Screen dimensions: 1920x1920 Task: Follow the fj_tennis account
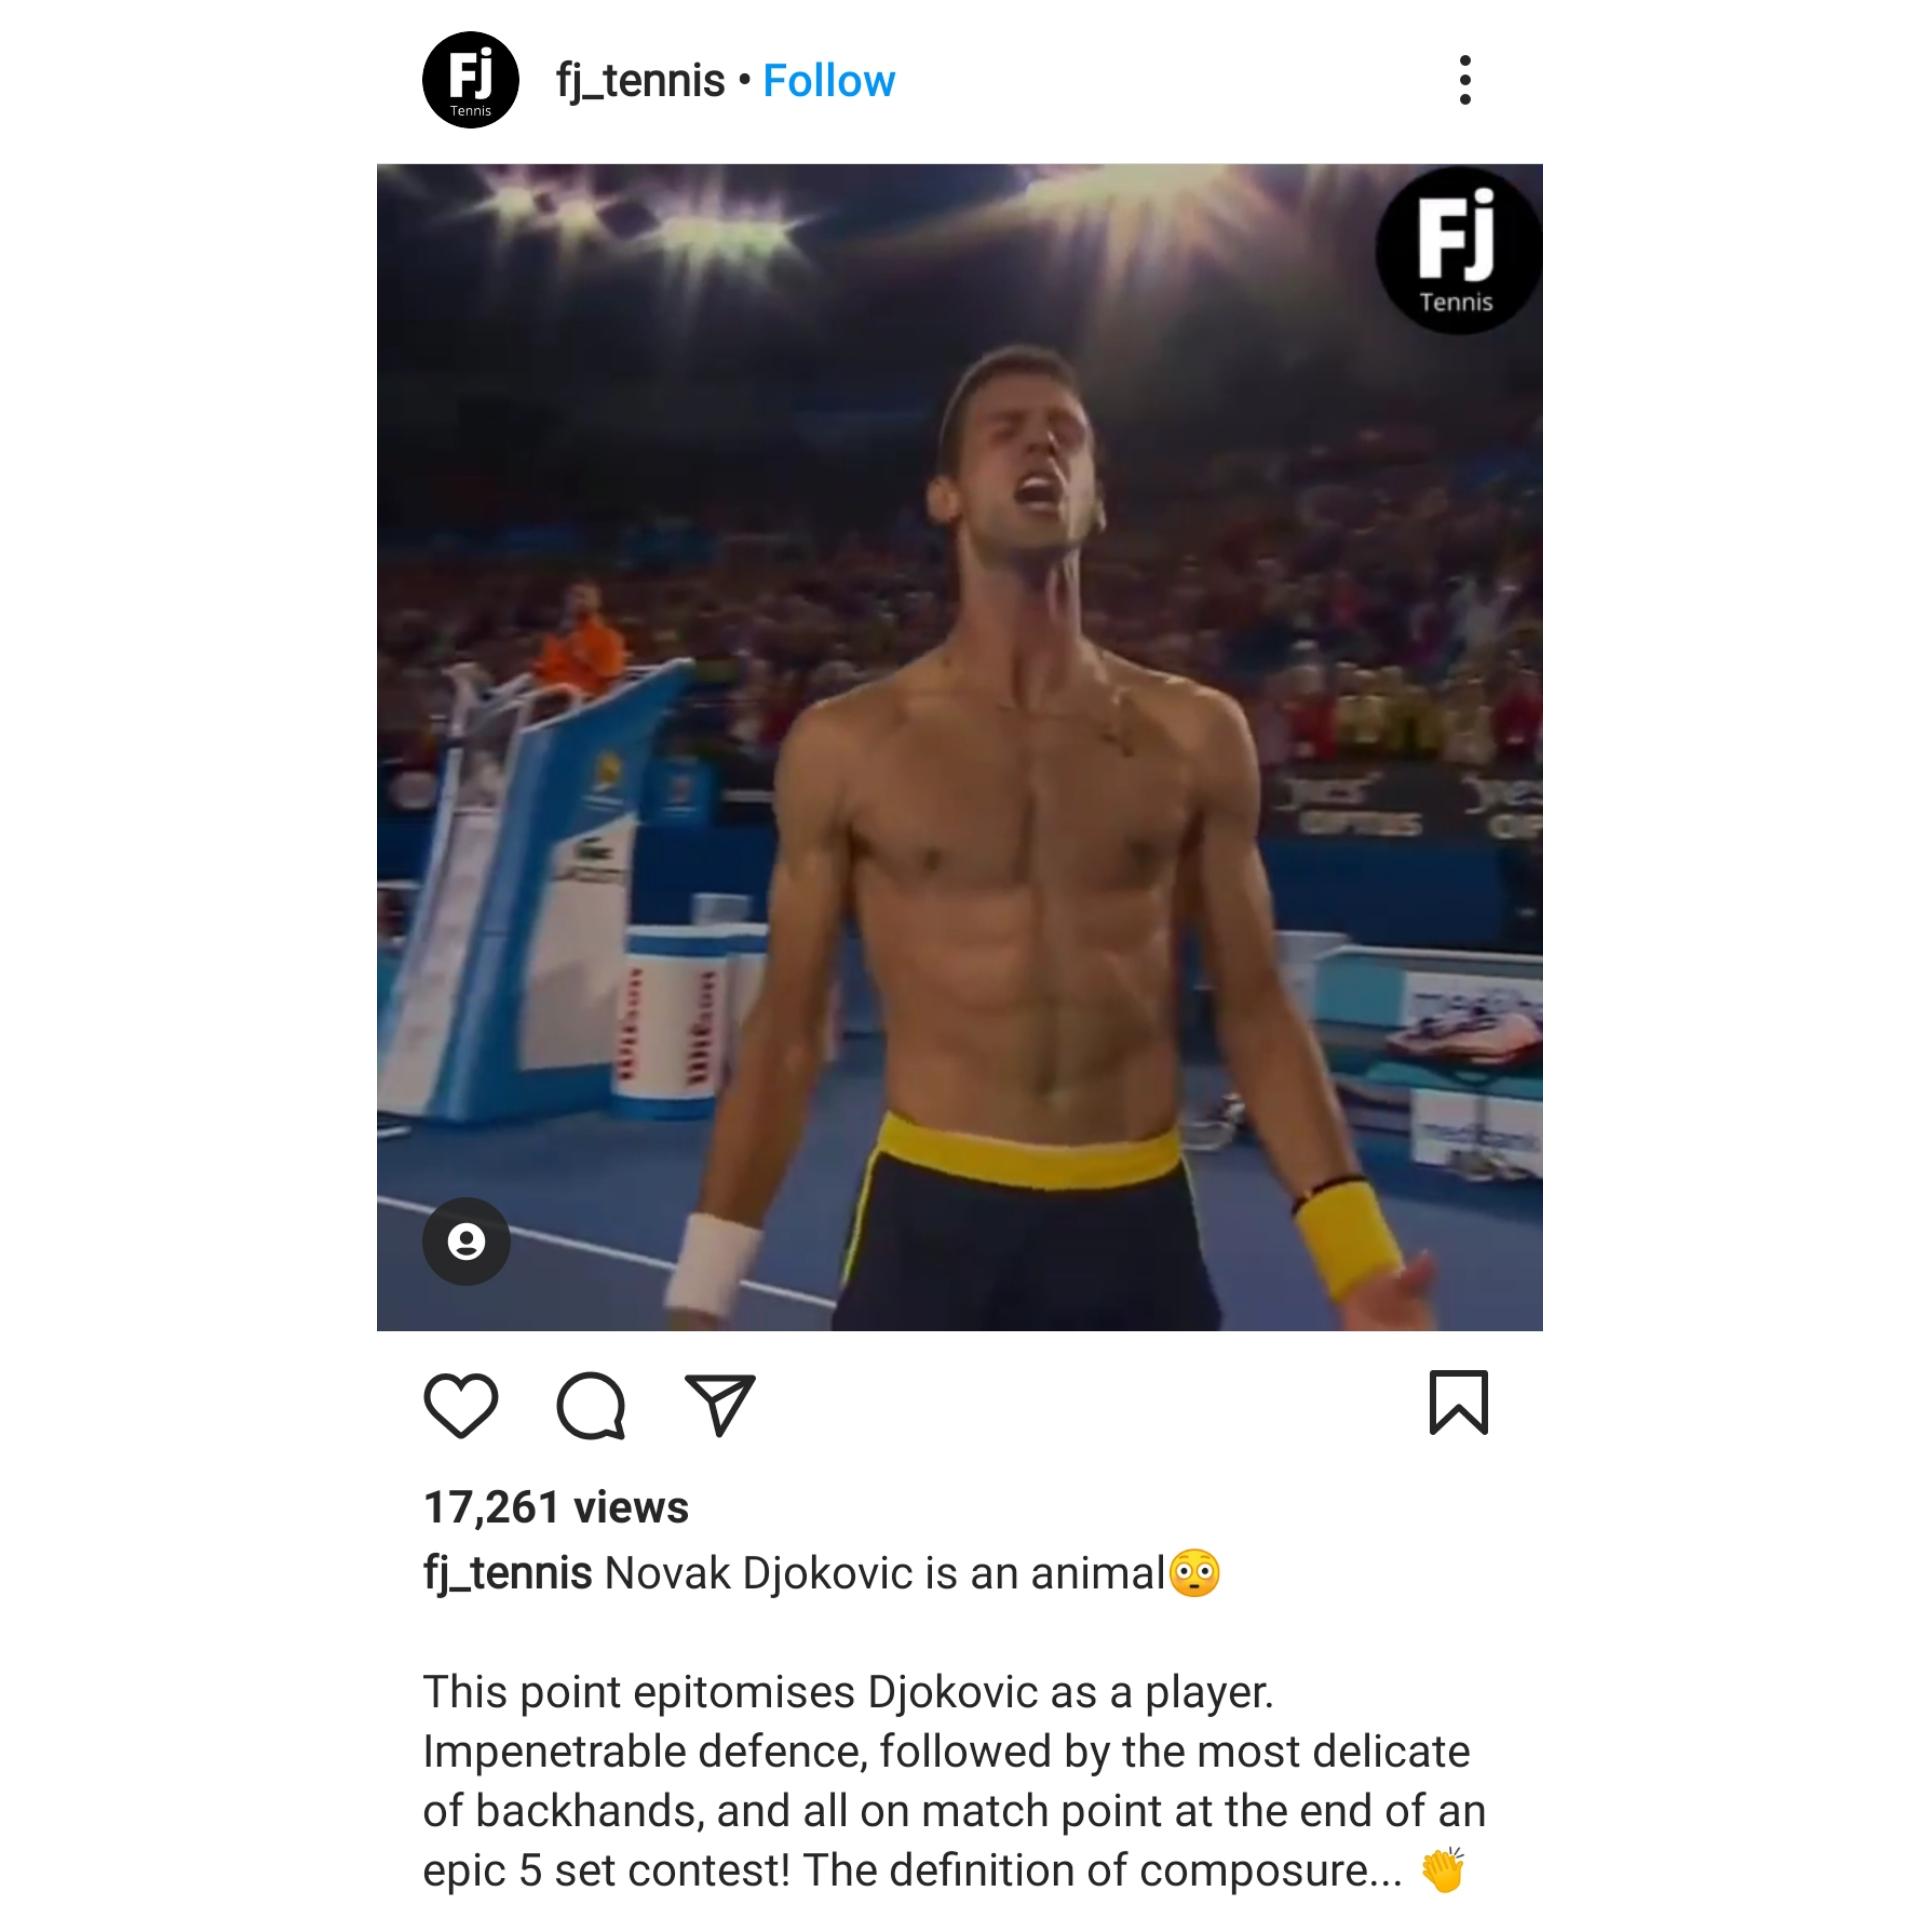pos(829,81)
